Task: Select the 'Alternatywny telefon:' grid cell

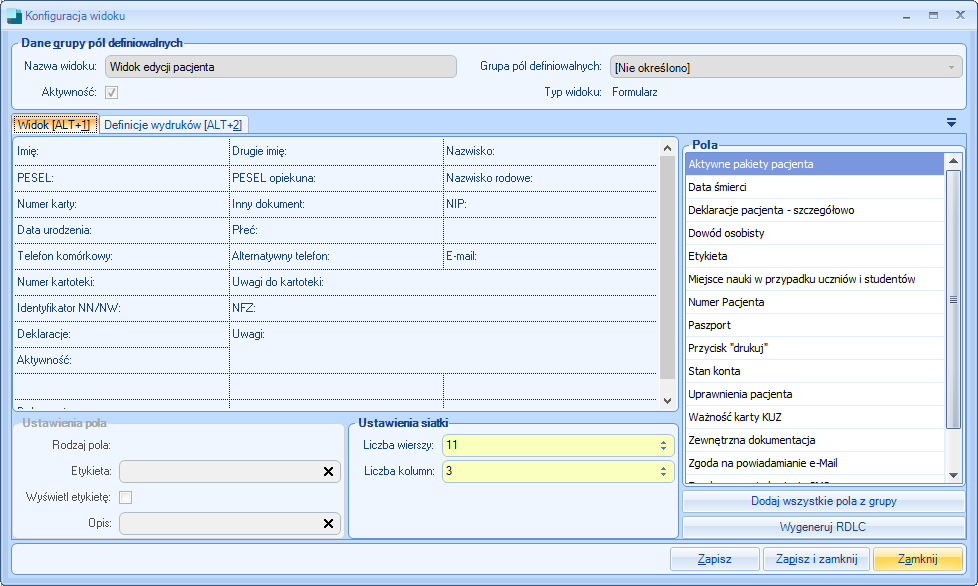Action: coord(336,256)
